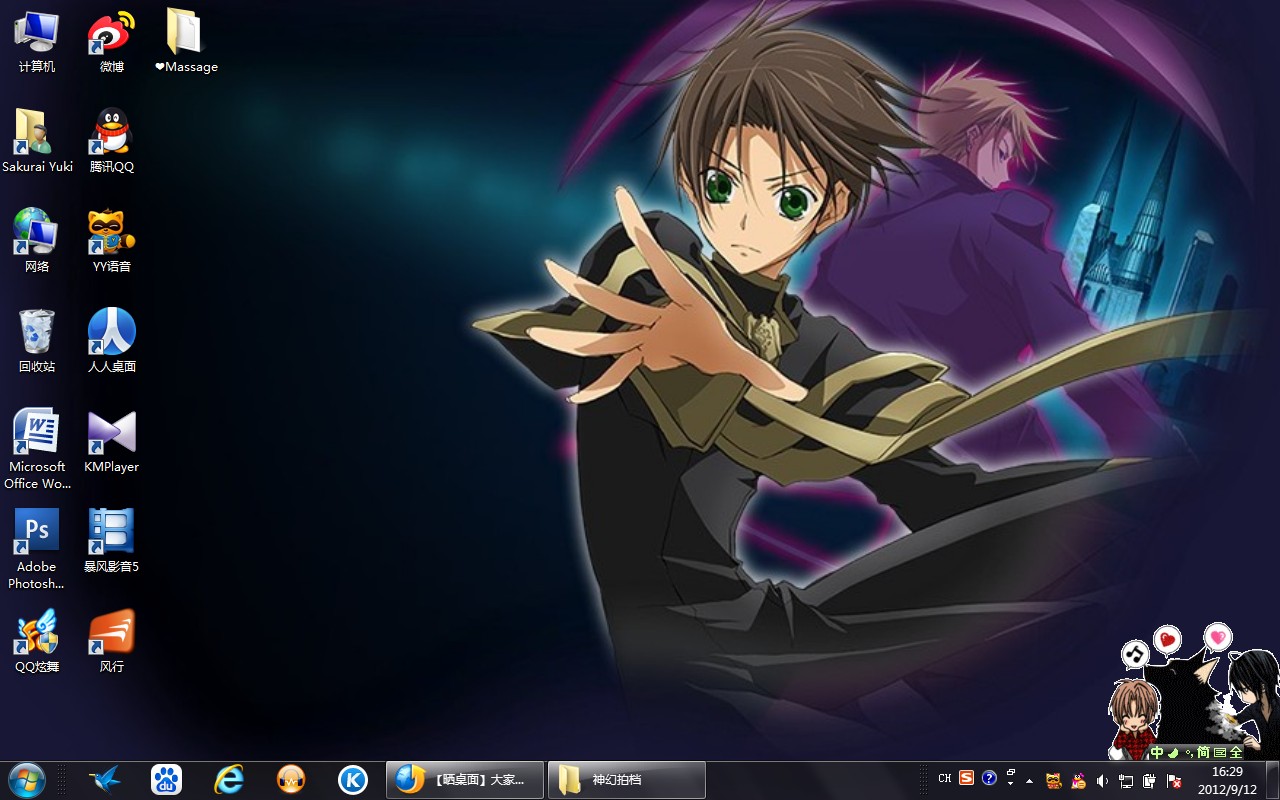Toggle the punctuation mode on the IME bar

(x=1189, y=754)
